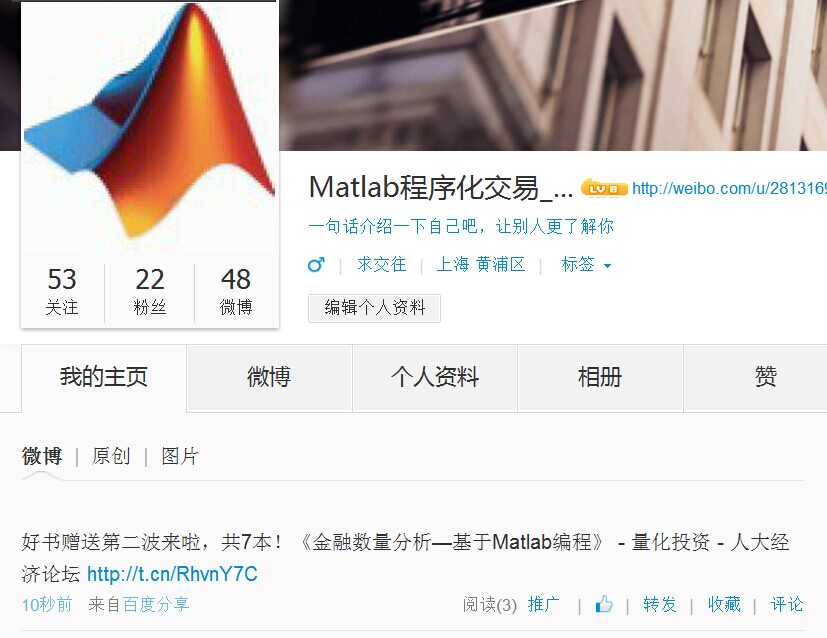
Task: Open the 赞 likes tab
Action: 765,378
